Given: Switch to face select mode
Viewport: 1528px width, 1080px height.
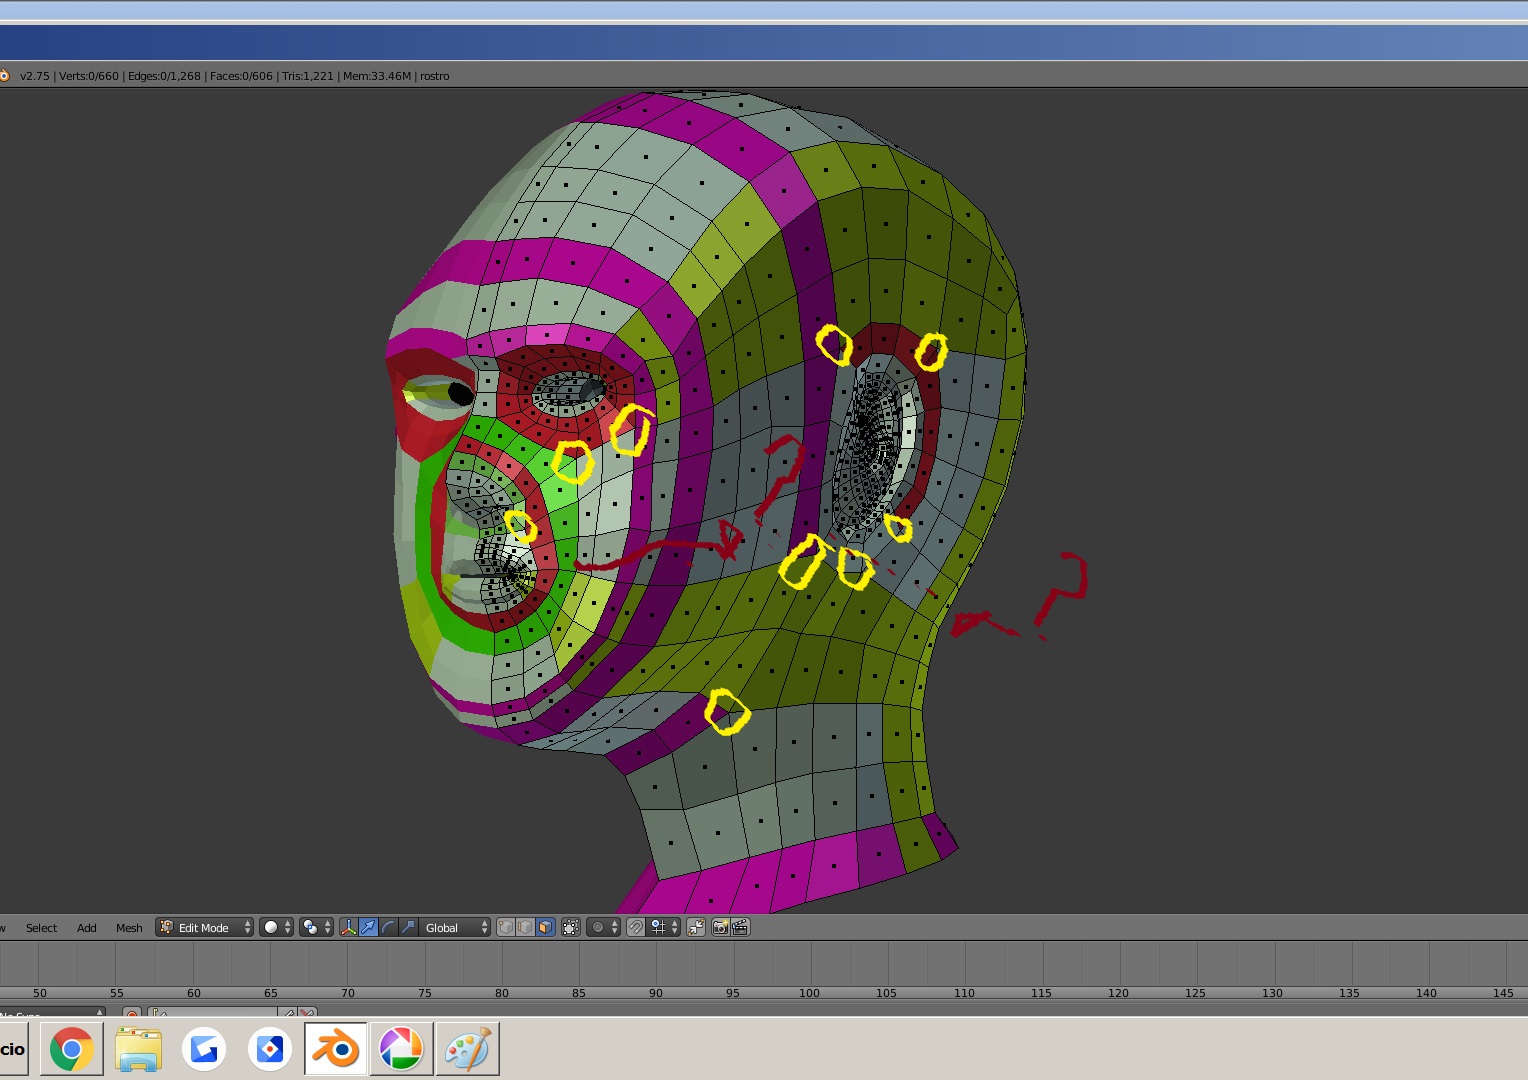Looking at the screenshot, I should coord(545,927).
